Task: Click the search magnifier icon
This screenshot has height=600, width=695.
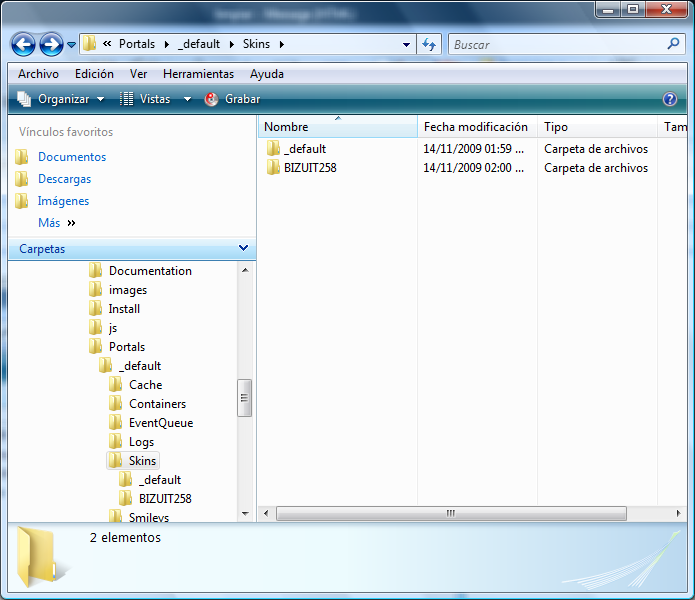Action: (x=673, y=45)
